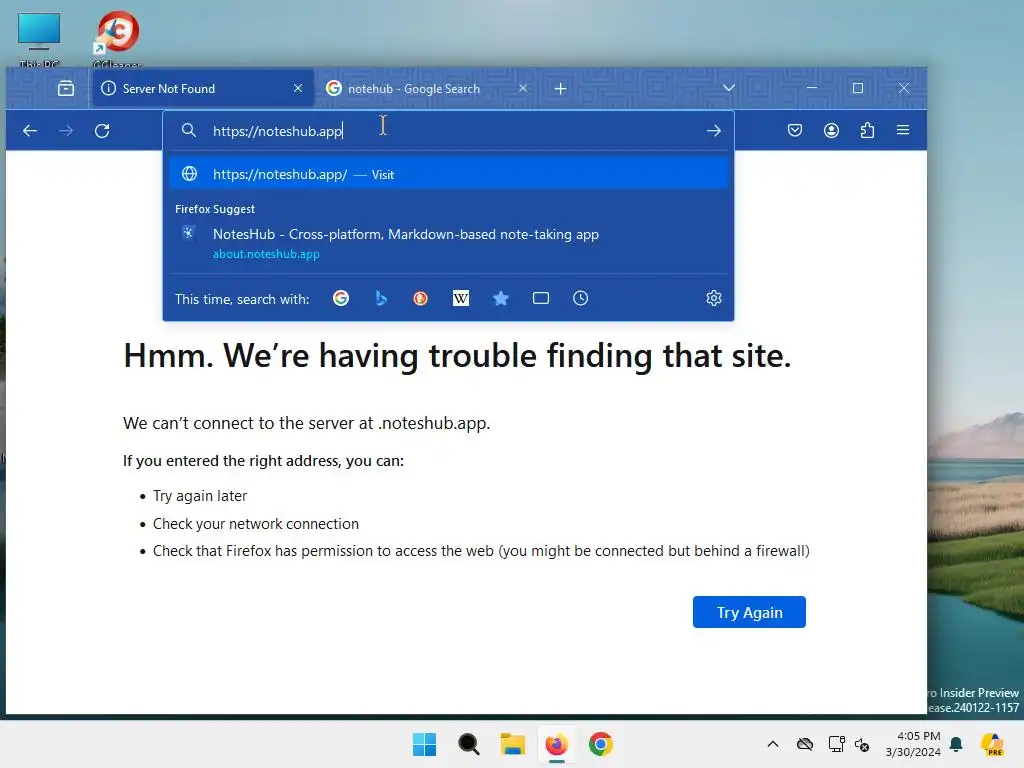This screenshot has width=1024, height=768.
Task: Click inside the address bar text
Action: point(278,131)
